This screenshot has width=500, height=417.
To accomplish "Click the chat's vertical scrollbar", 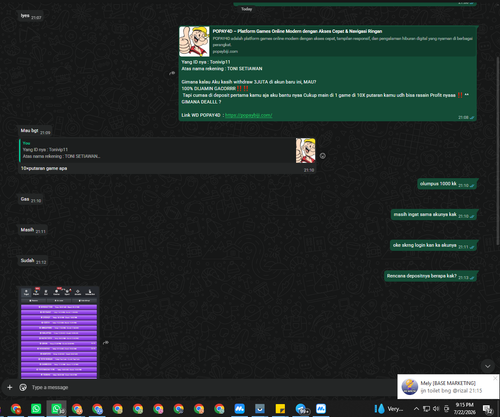I will [498, 150].
